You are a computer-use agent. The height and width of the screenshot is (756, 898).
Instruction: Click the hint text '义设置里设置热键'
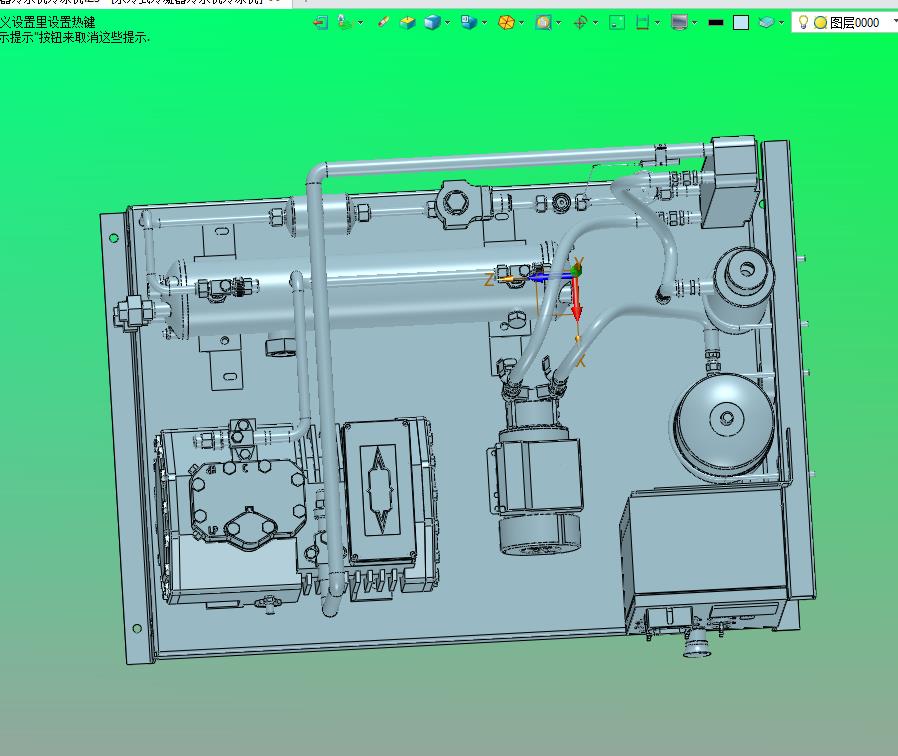[x=48, y=22]
